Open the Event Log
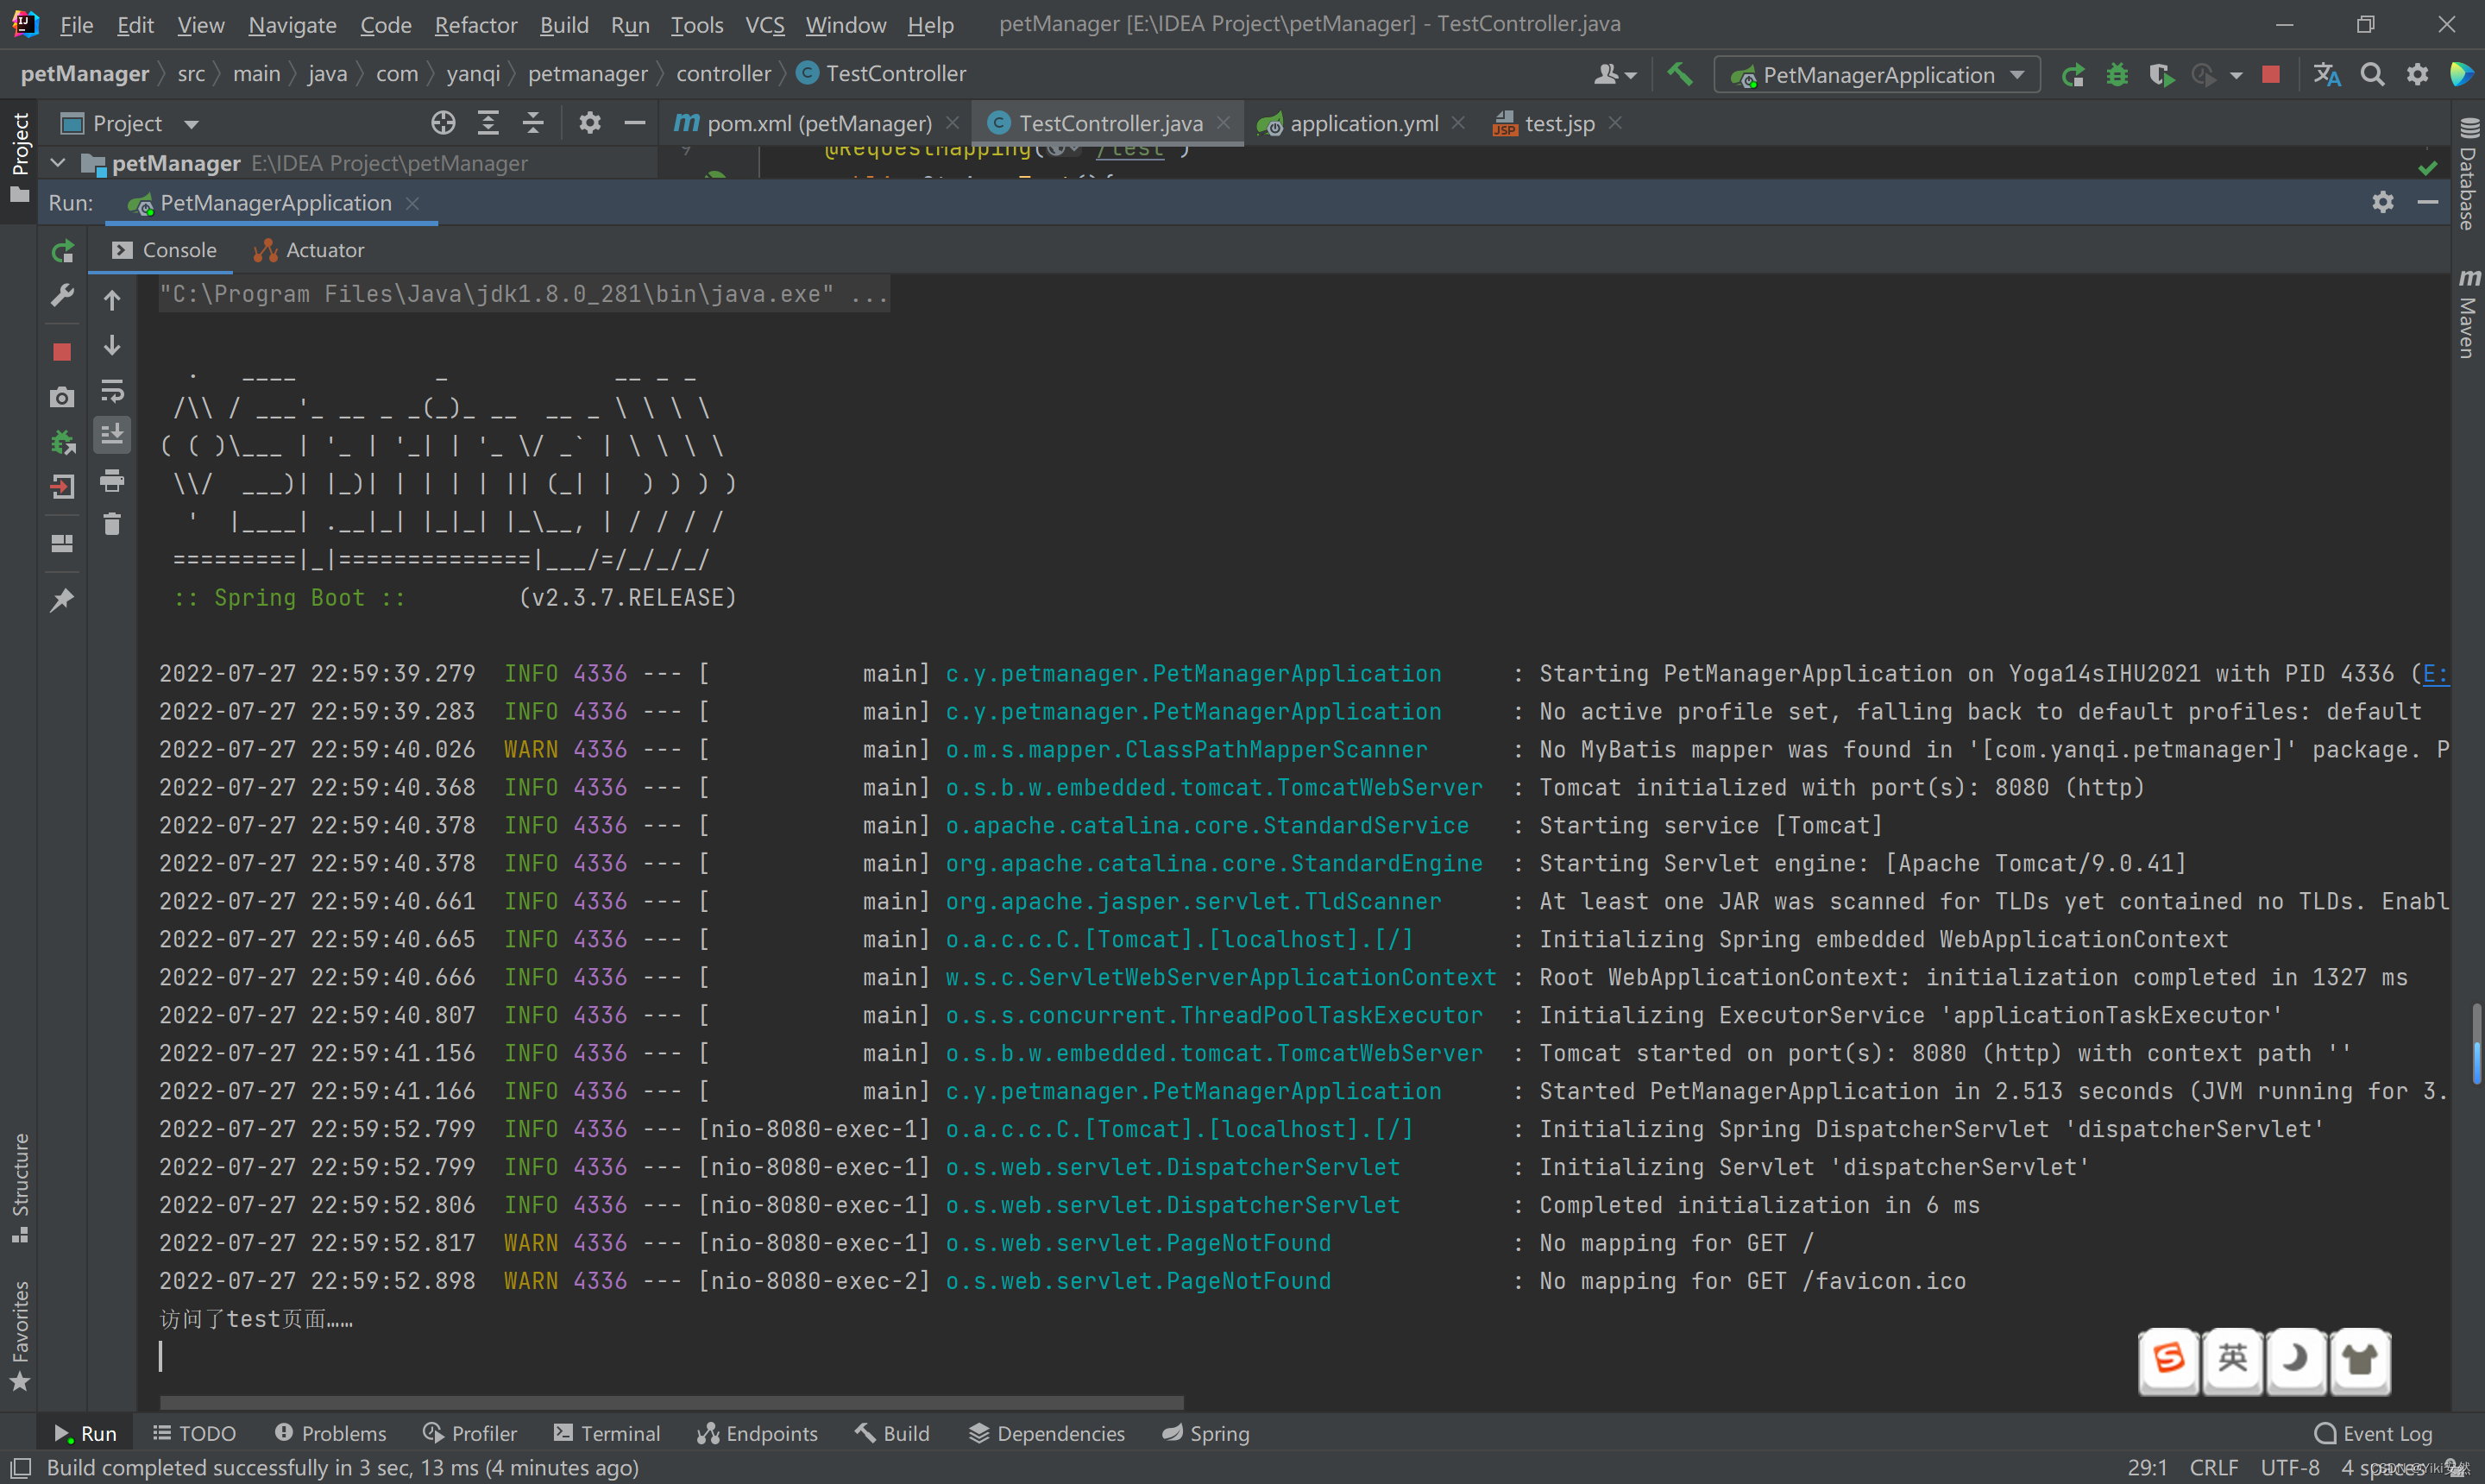Image resolution: width=2485 pixels, height=1484 pixels. [x=2373, y=1433]
